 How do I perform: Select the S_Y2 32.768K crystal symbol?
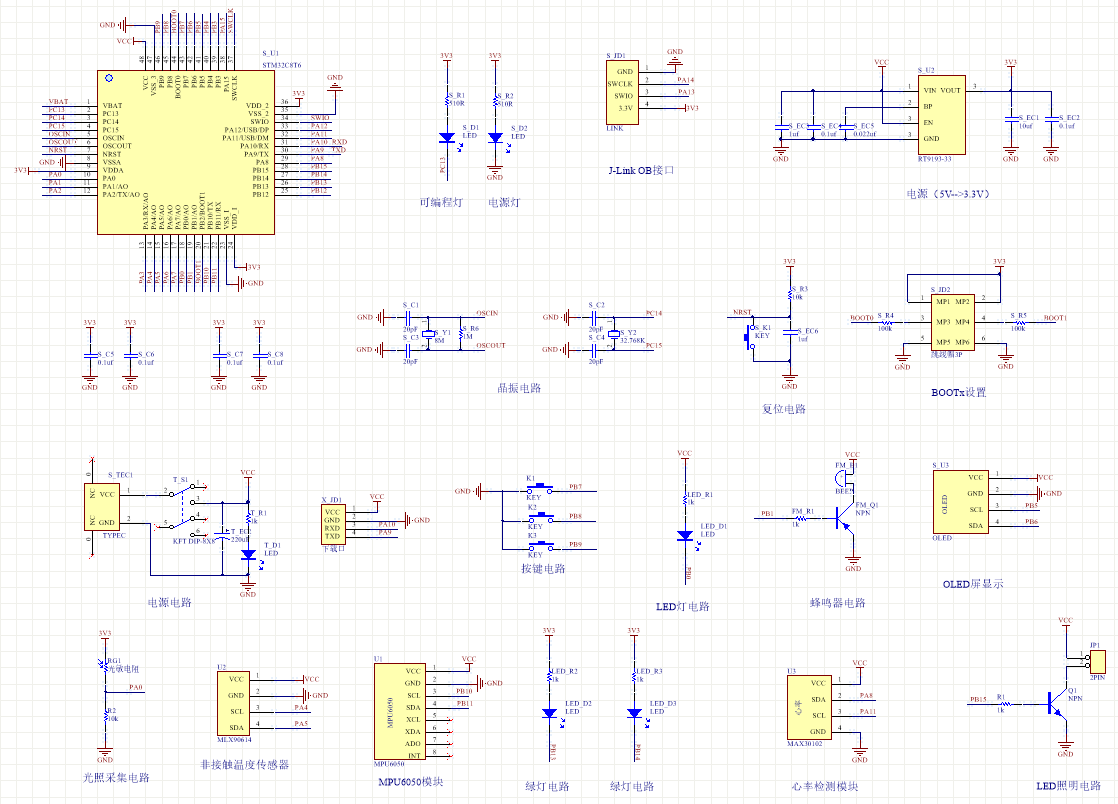point(613,334)
